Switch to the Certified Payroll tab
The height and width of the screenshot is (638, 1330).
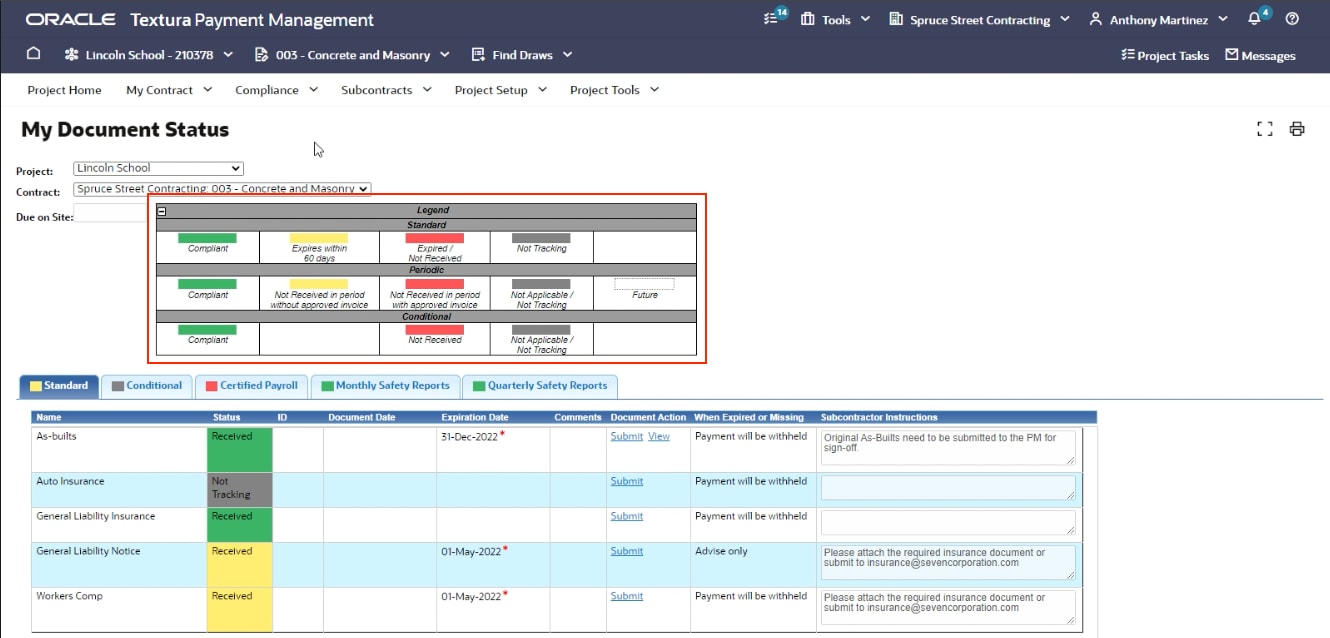[251, 386]
